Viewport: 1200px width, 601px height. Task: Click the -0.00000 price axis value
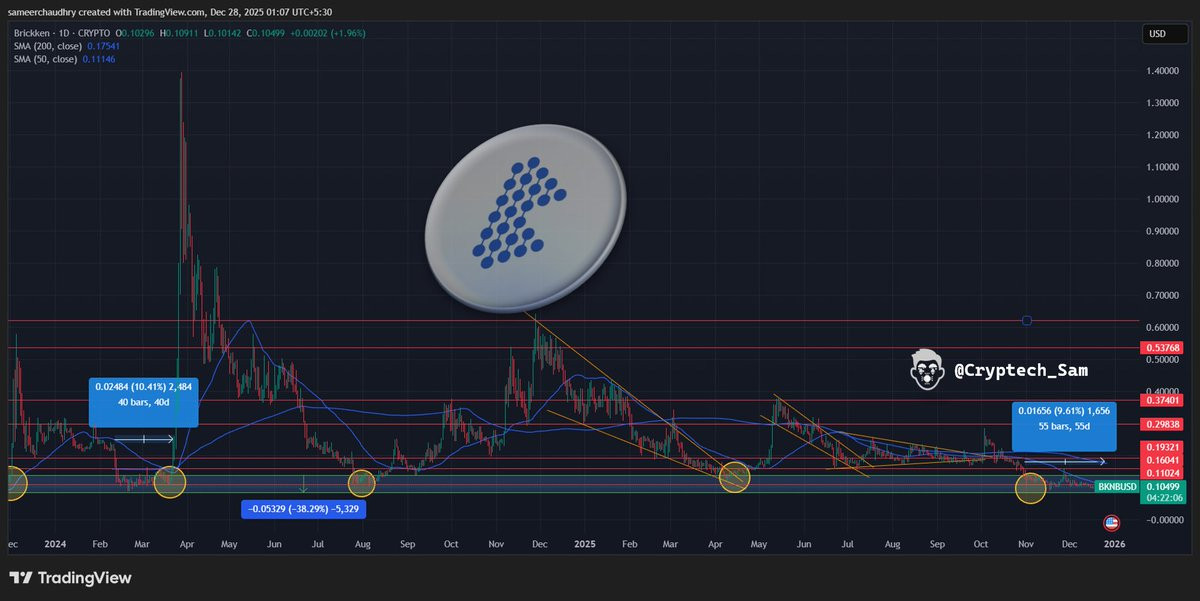point(1164,519)
